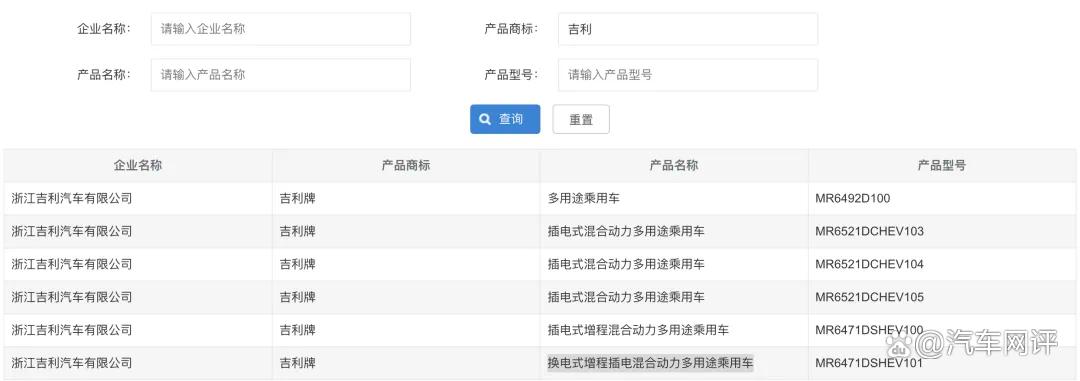1080x381 pixels.
Task: Click 吉利牌 in MR6521DCHEV105 row
Action: click(298, 297)
